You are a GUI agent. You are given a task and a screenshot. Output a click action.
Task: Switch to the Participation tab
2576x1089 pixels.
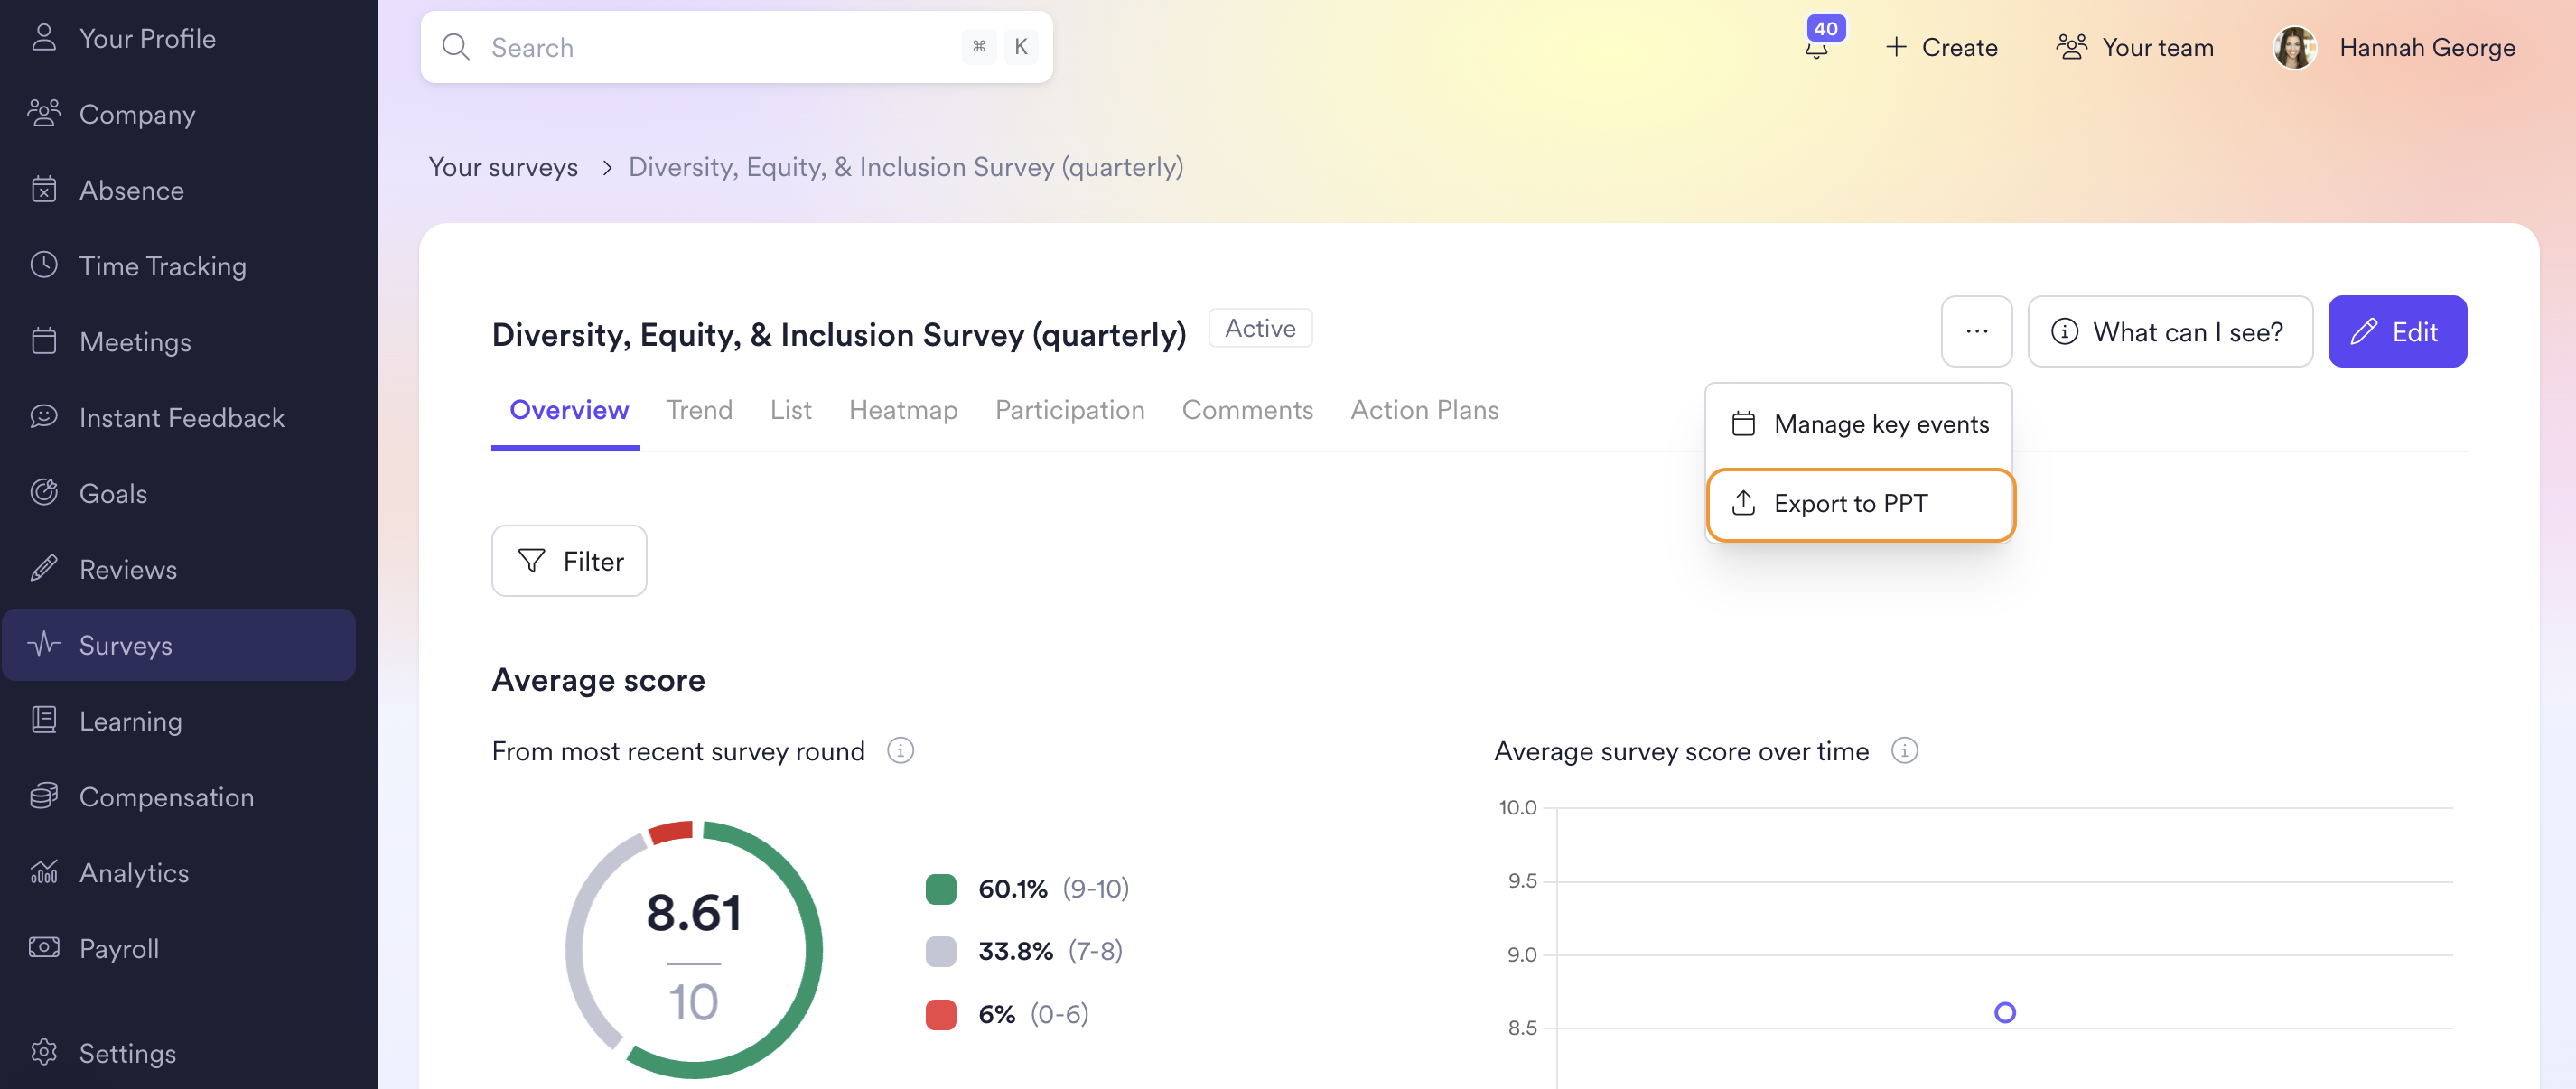[1069, 410]
